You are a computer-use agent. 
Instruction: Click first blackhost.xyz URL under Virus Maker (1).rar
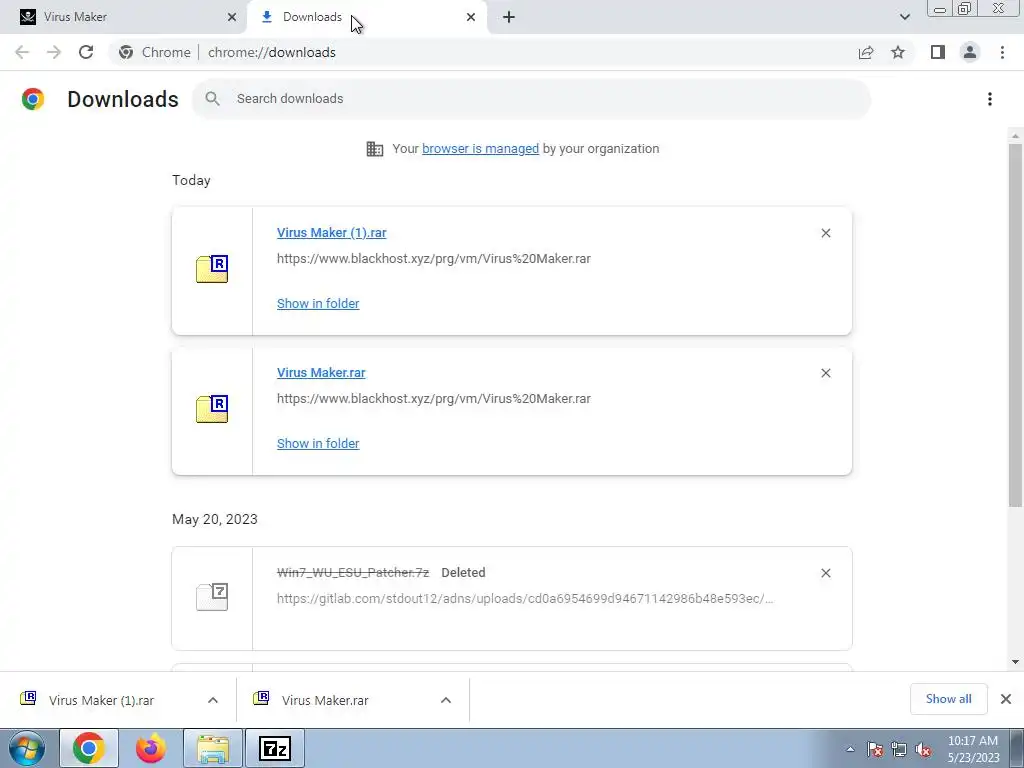tap(434, 259)
